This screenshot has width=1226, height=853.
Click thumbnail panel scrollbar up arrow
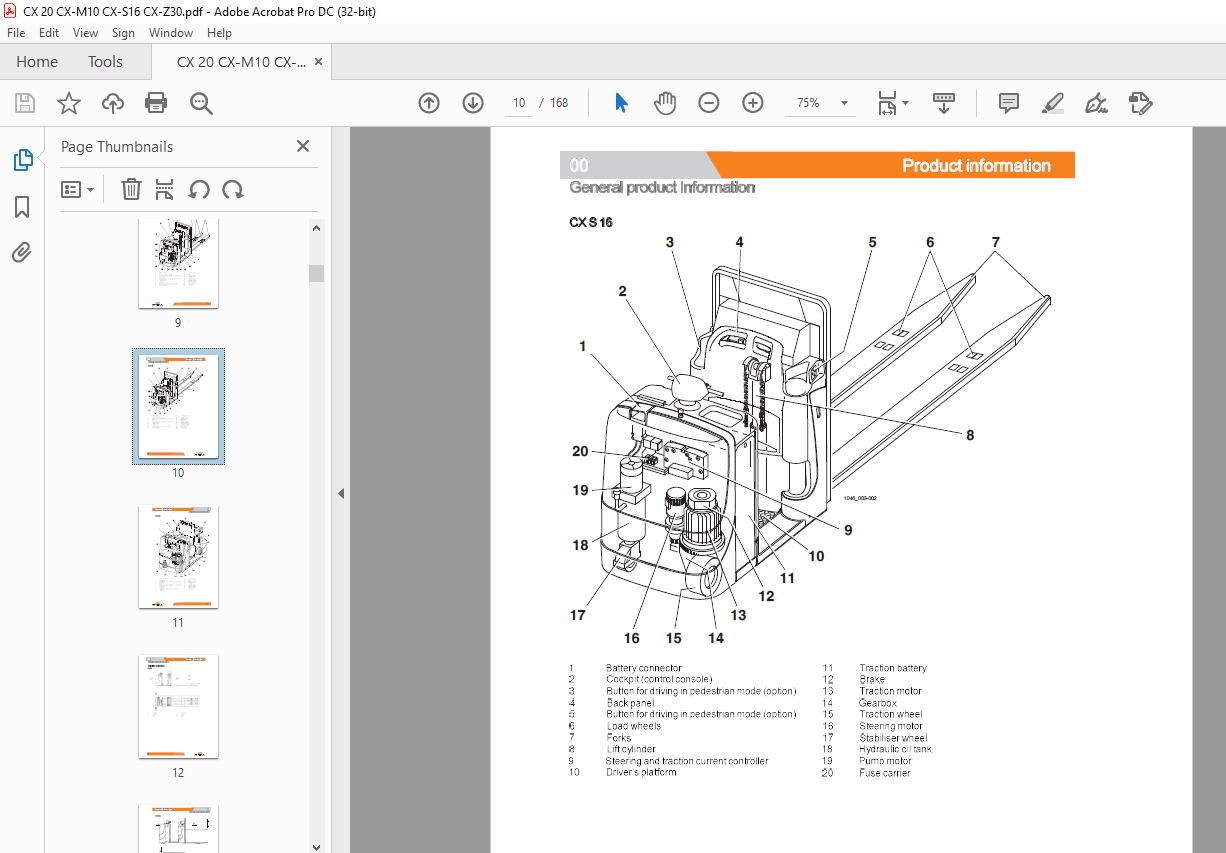click(316, 228)
